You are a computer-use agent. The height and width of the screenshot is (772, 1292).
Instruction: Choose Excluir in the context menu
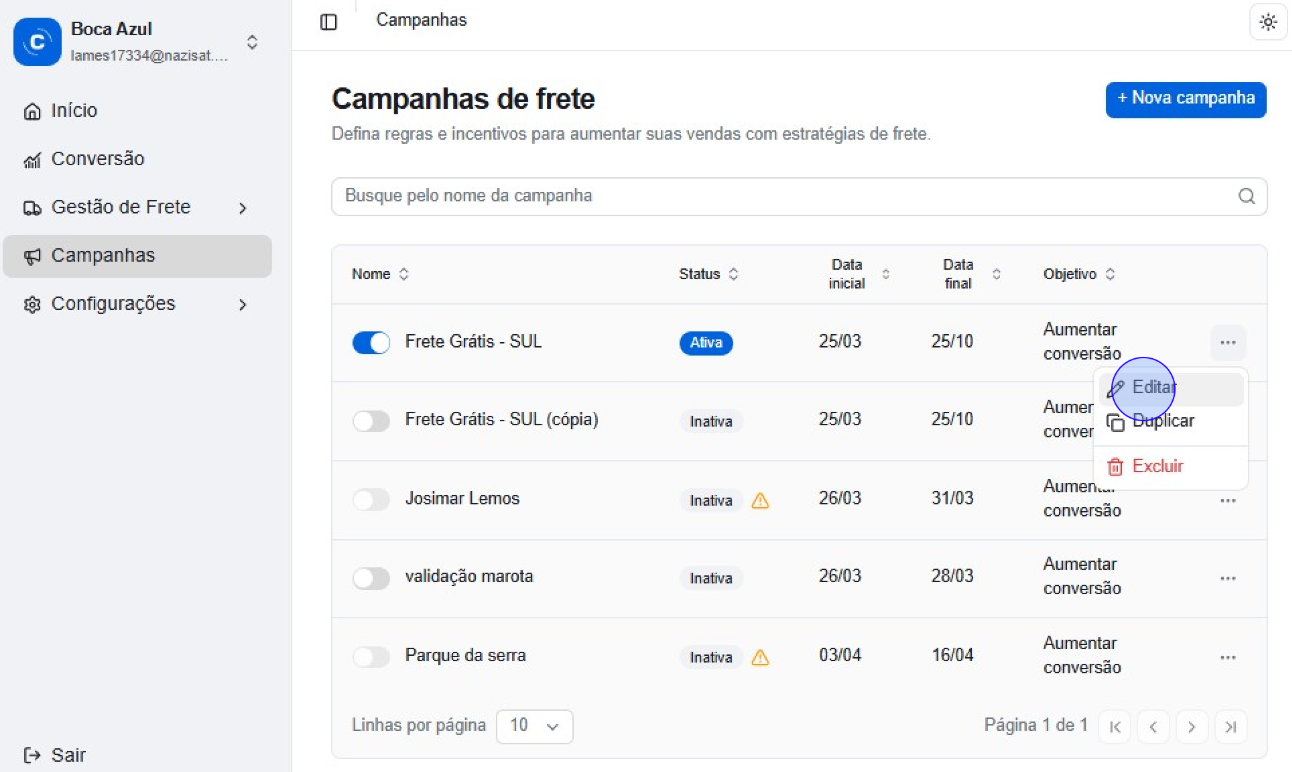pos(1157,466)
